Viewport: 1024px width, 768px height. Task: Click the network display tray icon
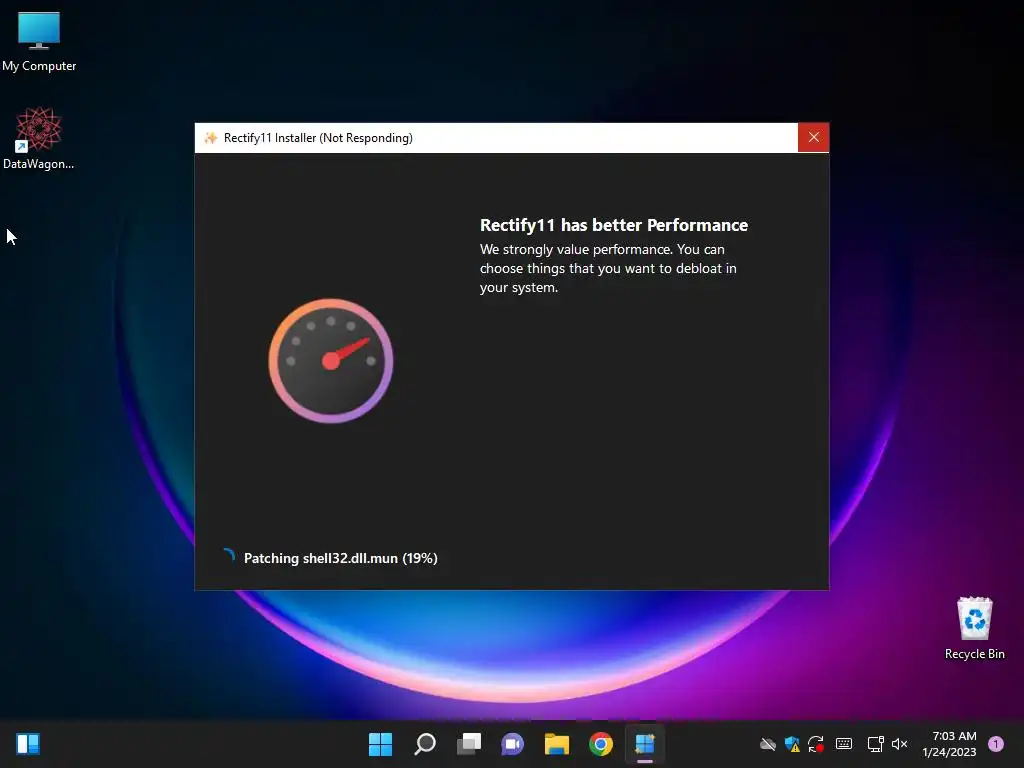coord(875,744)
